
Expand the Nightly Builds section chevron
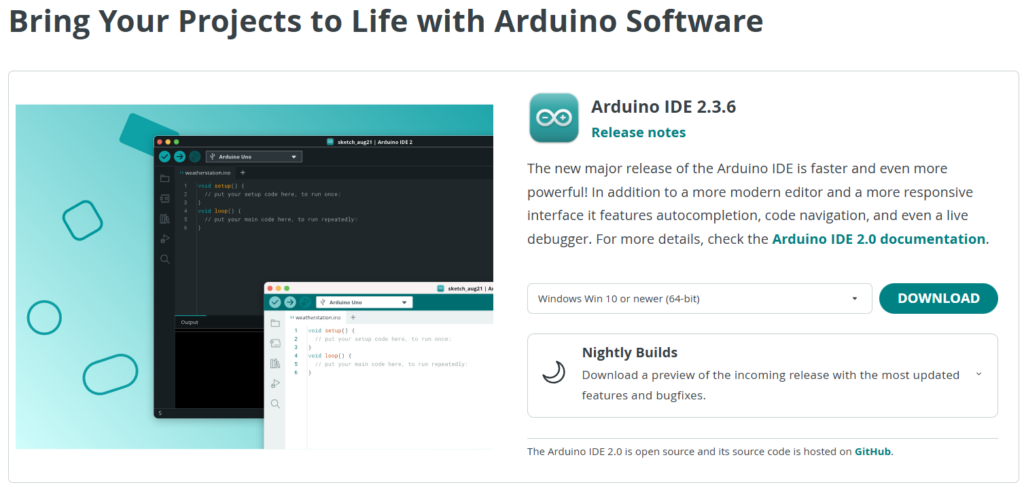click(x=978, y=374)
